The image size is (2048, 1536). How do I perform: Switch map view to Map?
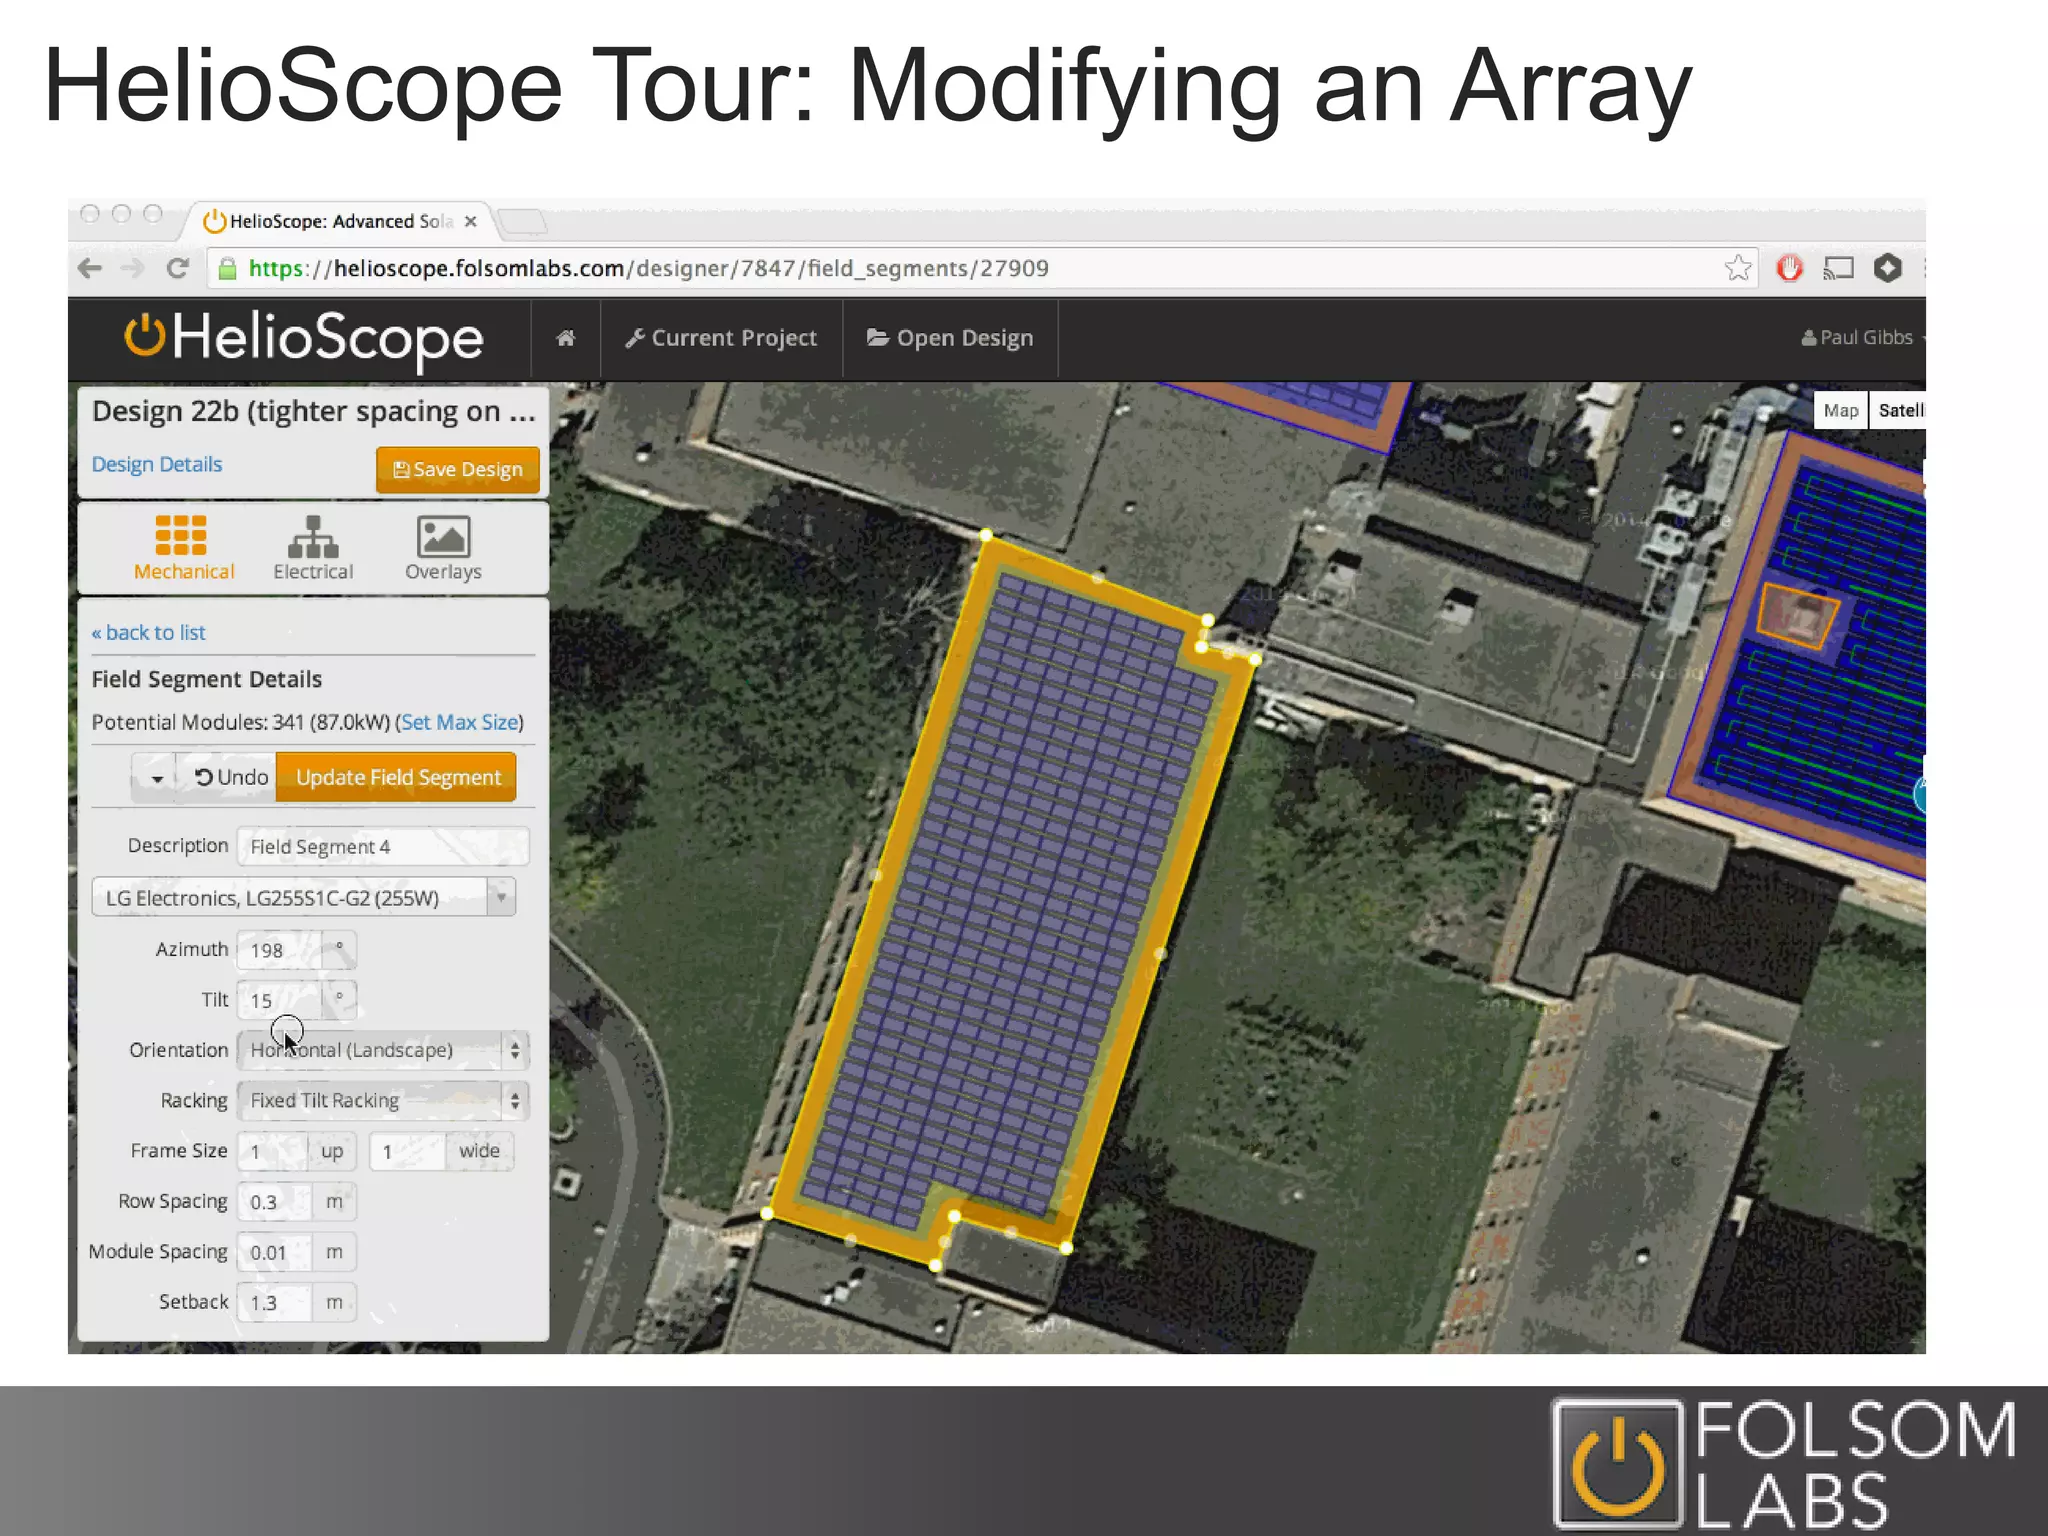1840,410
